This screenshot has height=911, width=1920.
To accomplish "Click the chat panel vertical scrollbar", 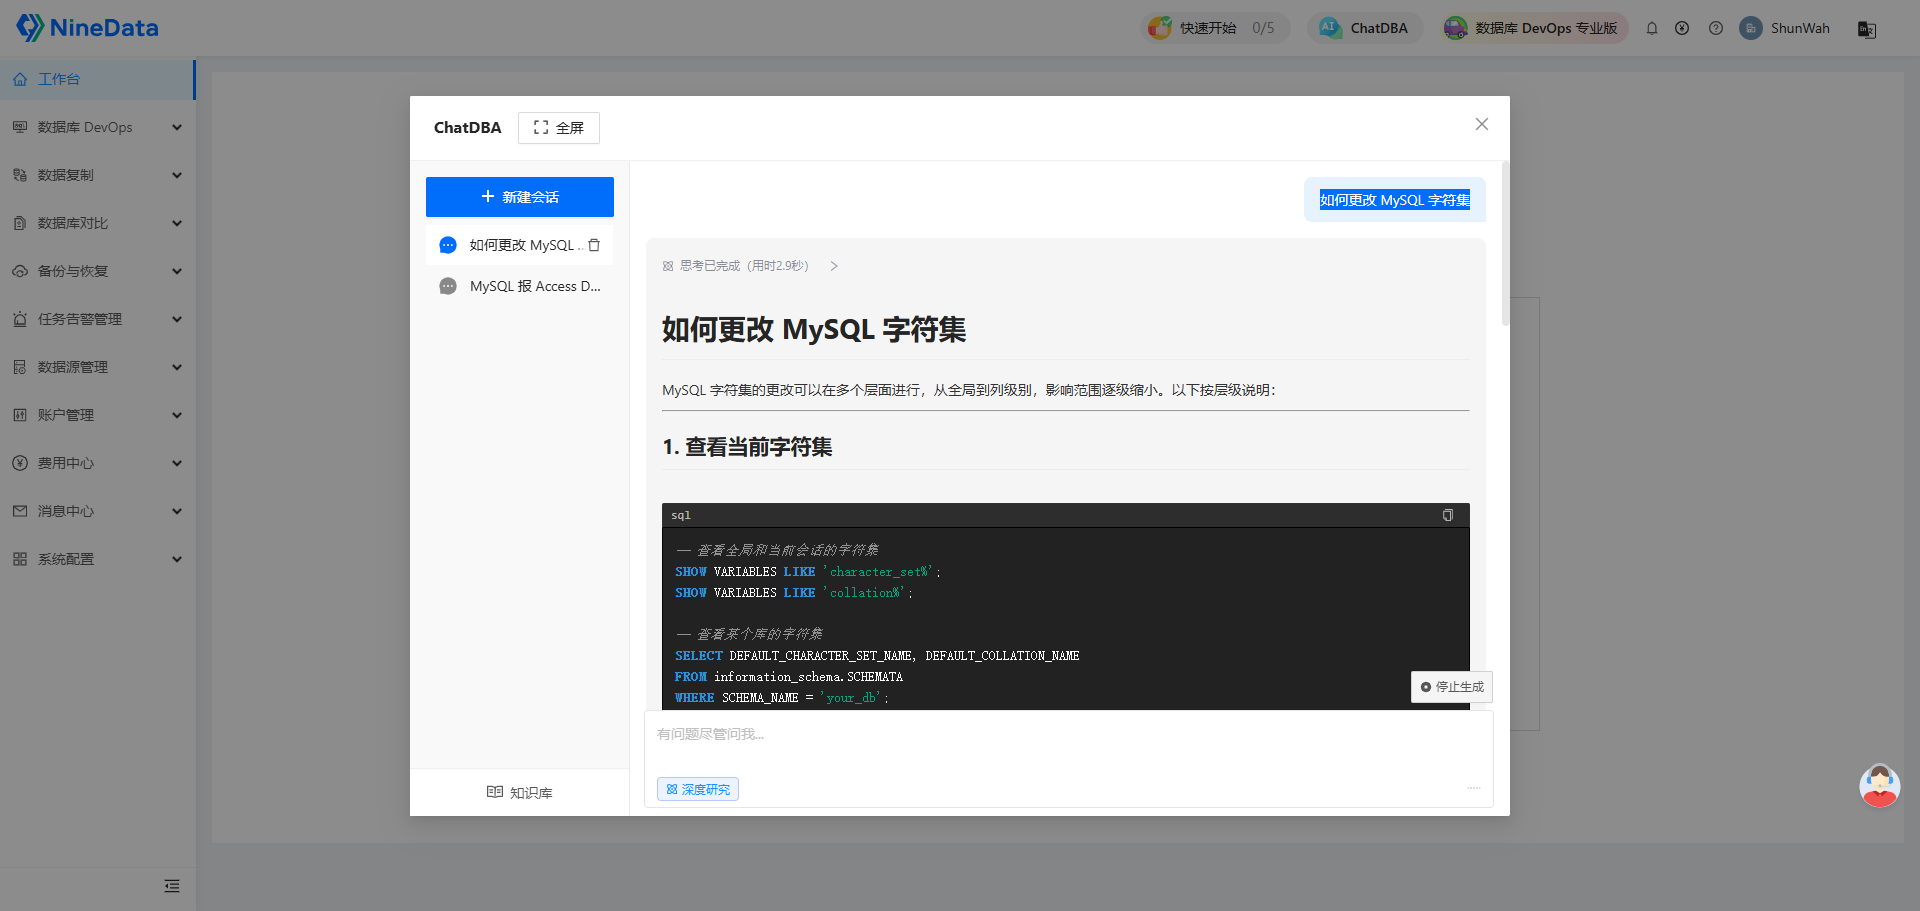I will pyautogui.click(x=1505, y=244).
